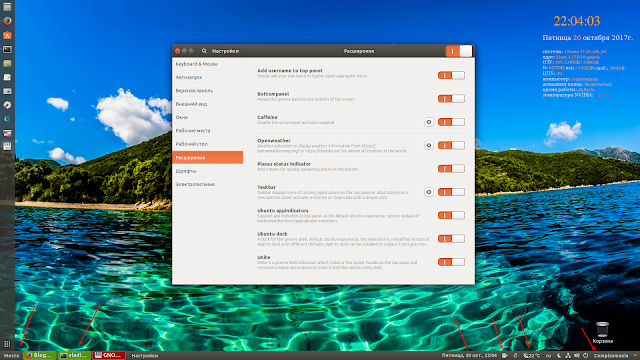Select Автозапуск in sidebar
This screenshot has height=360, width=640.
tap(208, 77)
